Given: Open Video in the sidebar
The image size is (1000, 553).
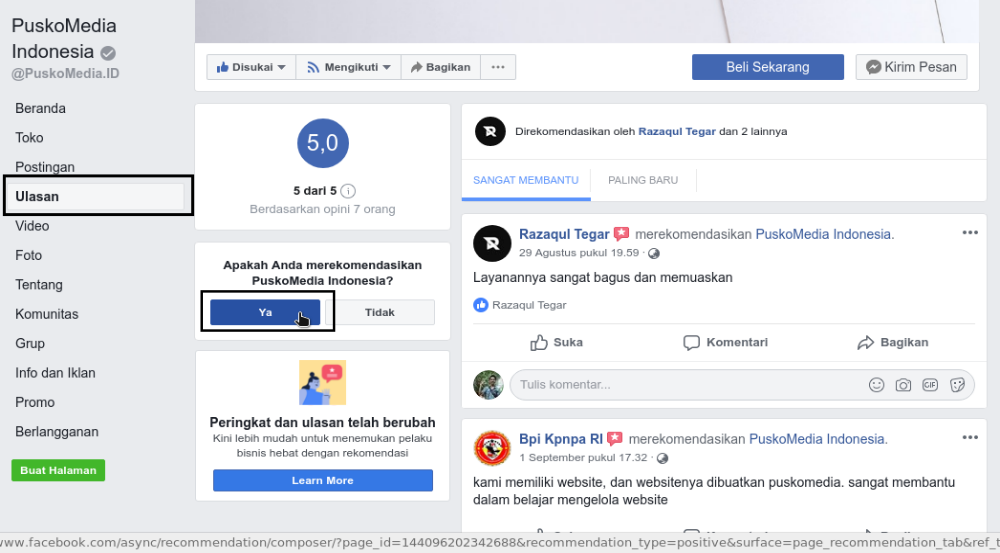Looking at the screenshot, I should [x=32, y=226].
